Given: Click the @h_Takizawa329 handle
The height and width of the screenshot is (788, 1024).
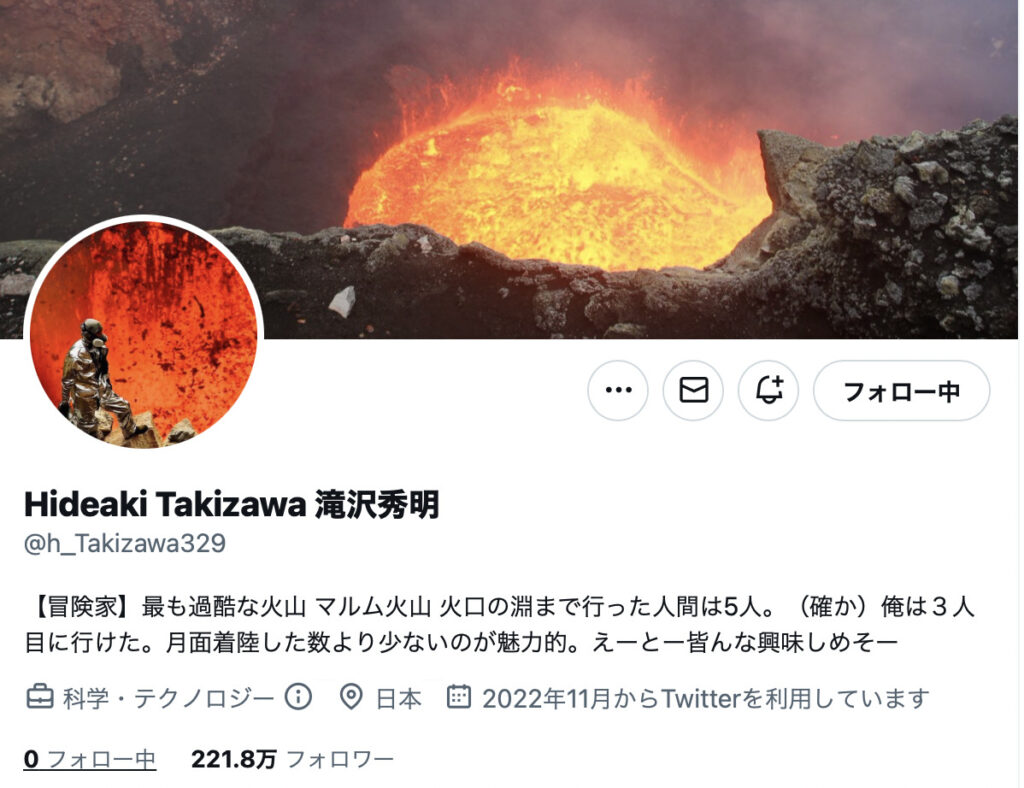Looking at the screenshot, I should (125, 543).
